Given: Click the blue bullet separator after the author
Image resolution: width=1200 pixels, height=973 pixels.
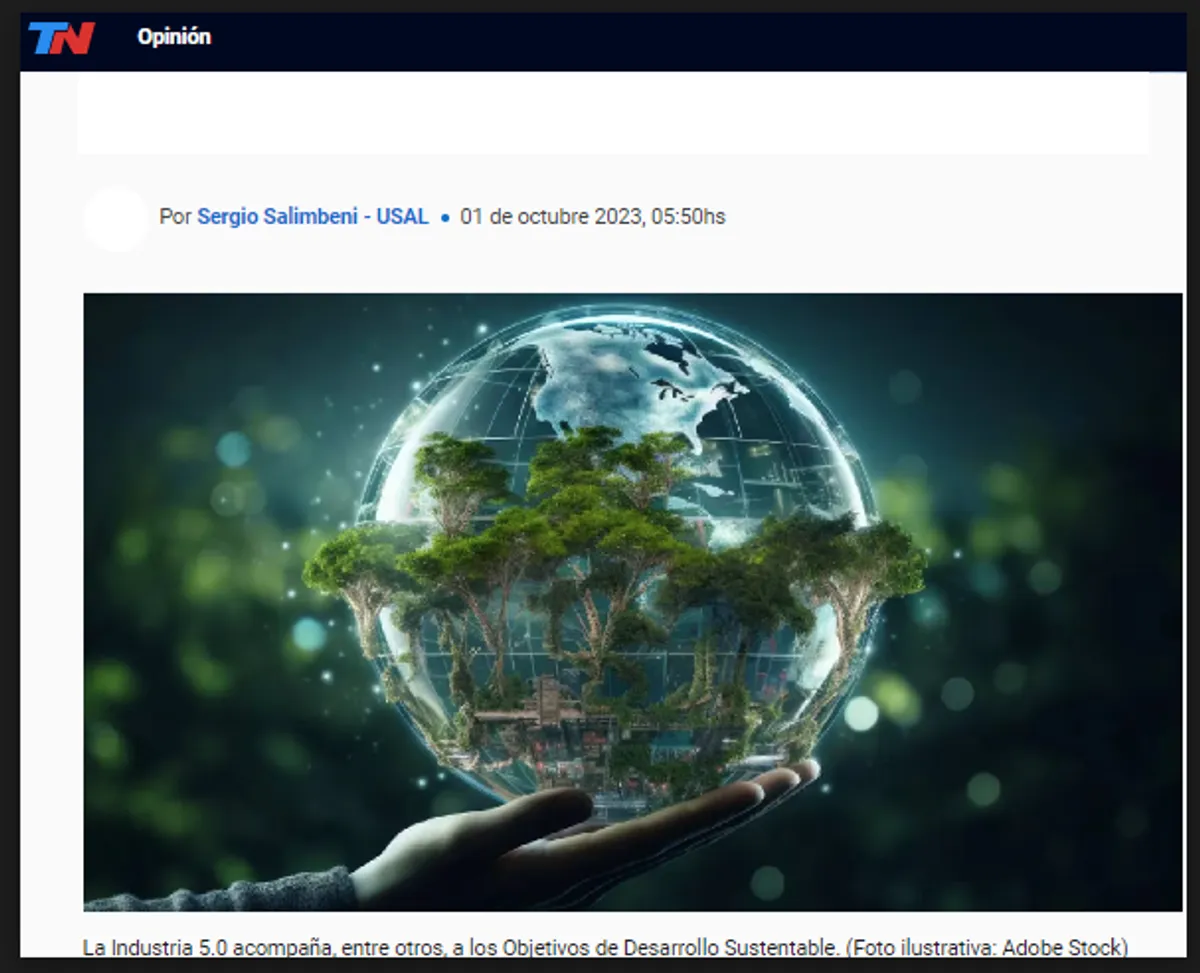Looking at the screenshot, I should [x=443, y=217].
